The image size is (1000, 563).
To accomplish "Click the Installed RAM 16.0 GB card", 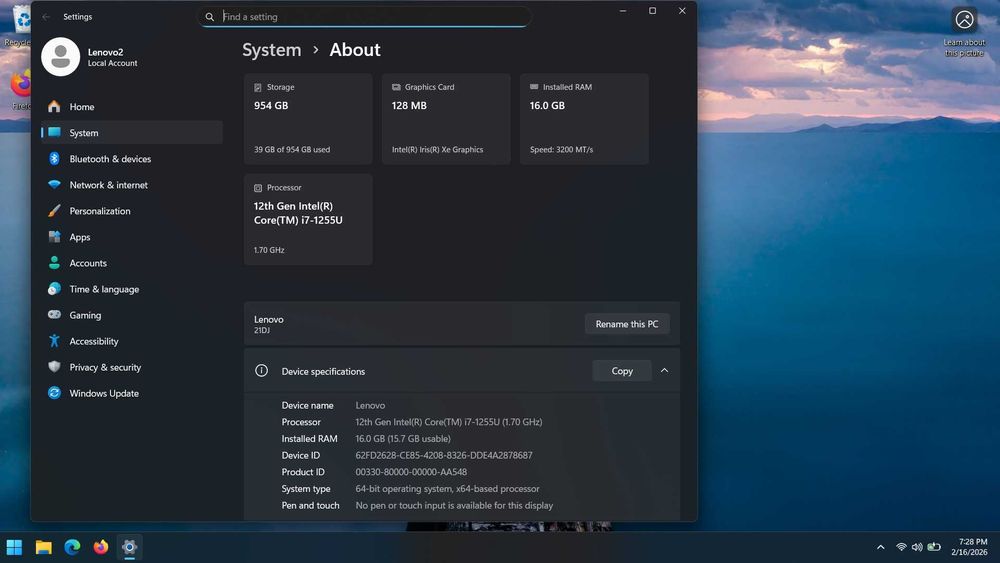I will [x=584, y=119].
